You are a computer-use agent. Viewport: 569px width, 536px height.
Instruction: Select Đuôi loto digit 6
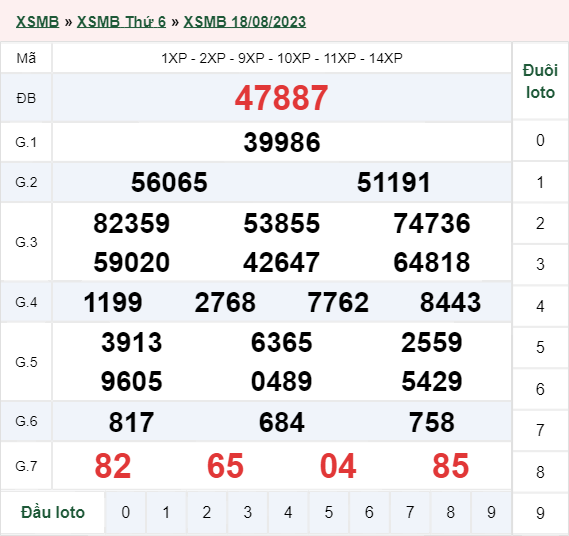coord(540,389)
